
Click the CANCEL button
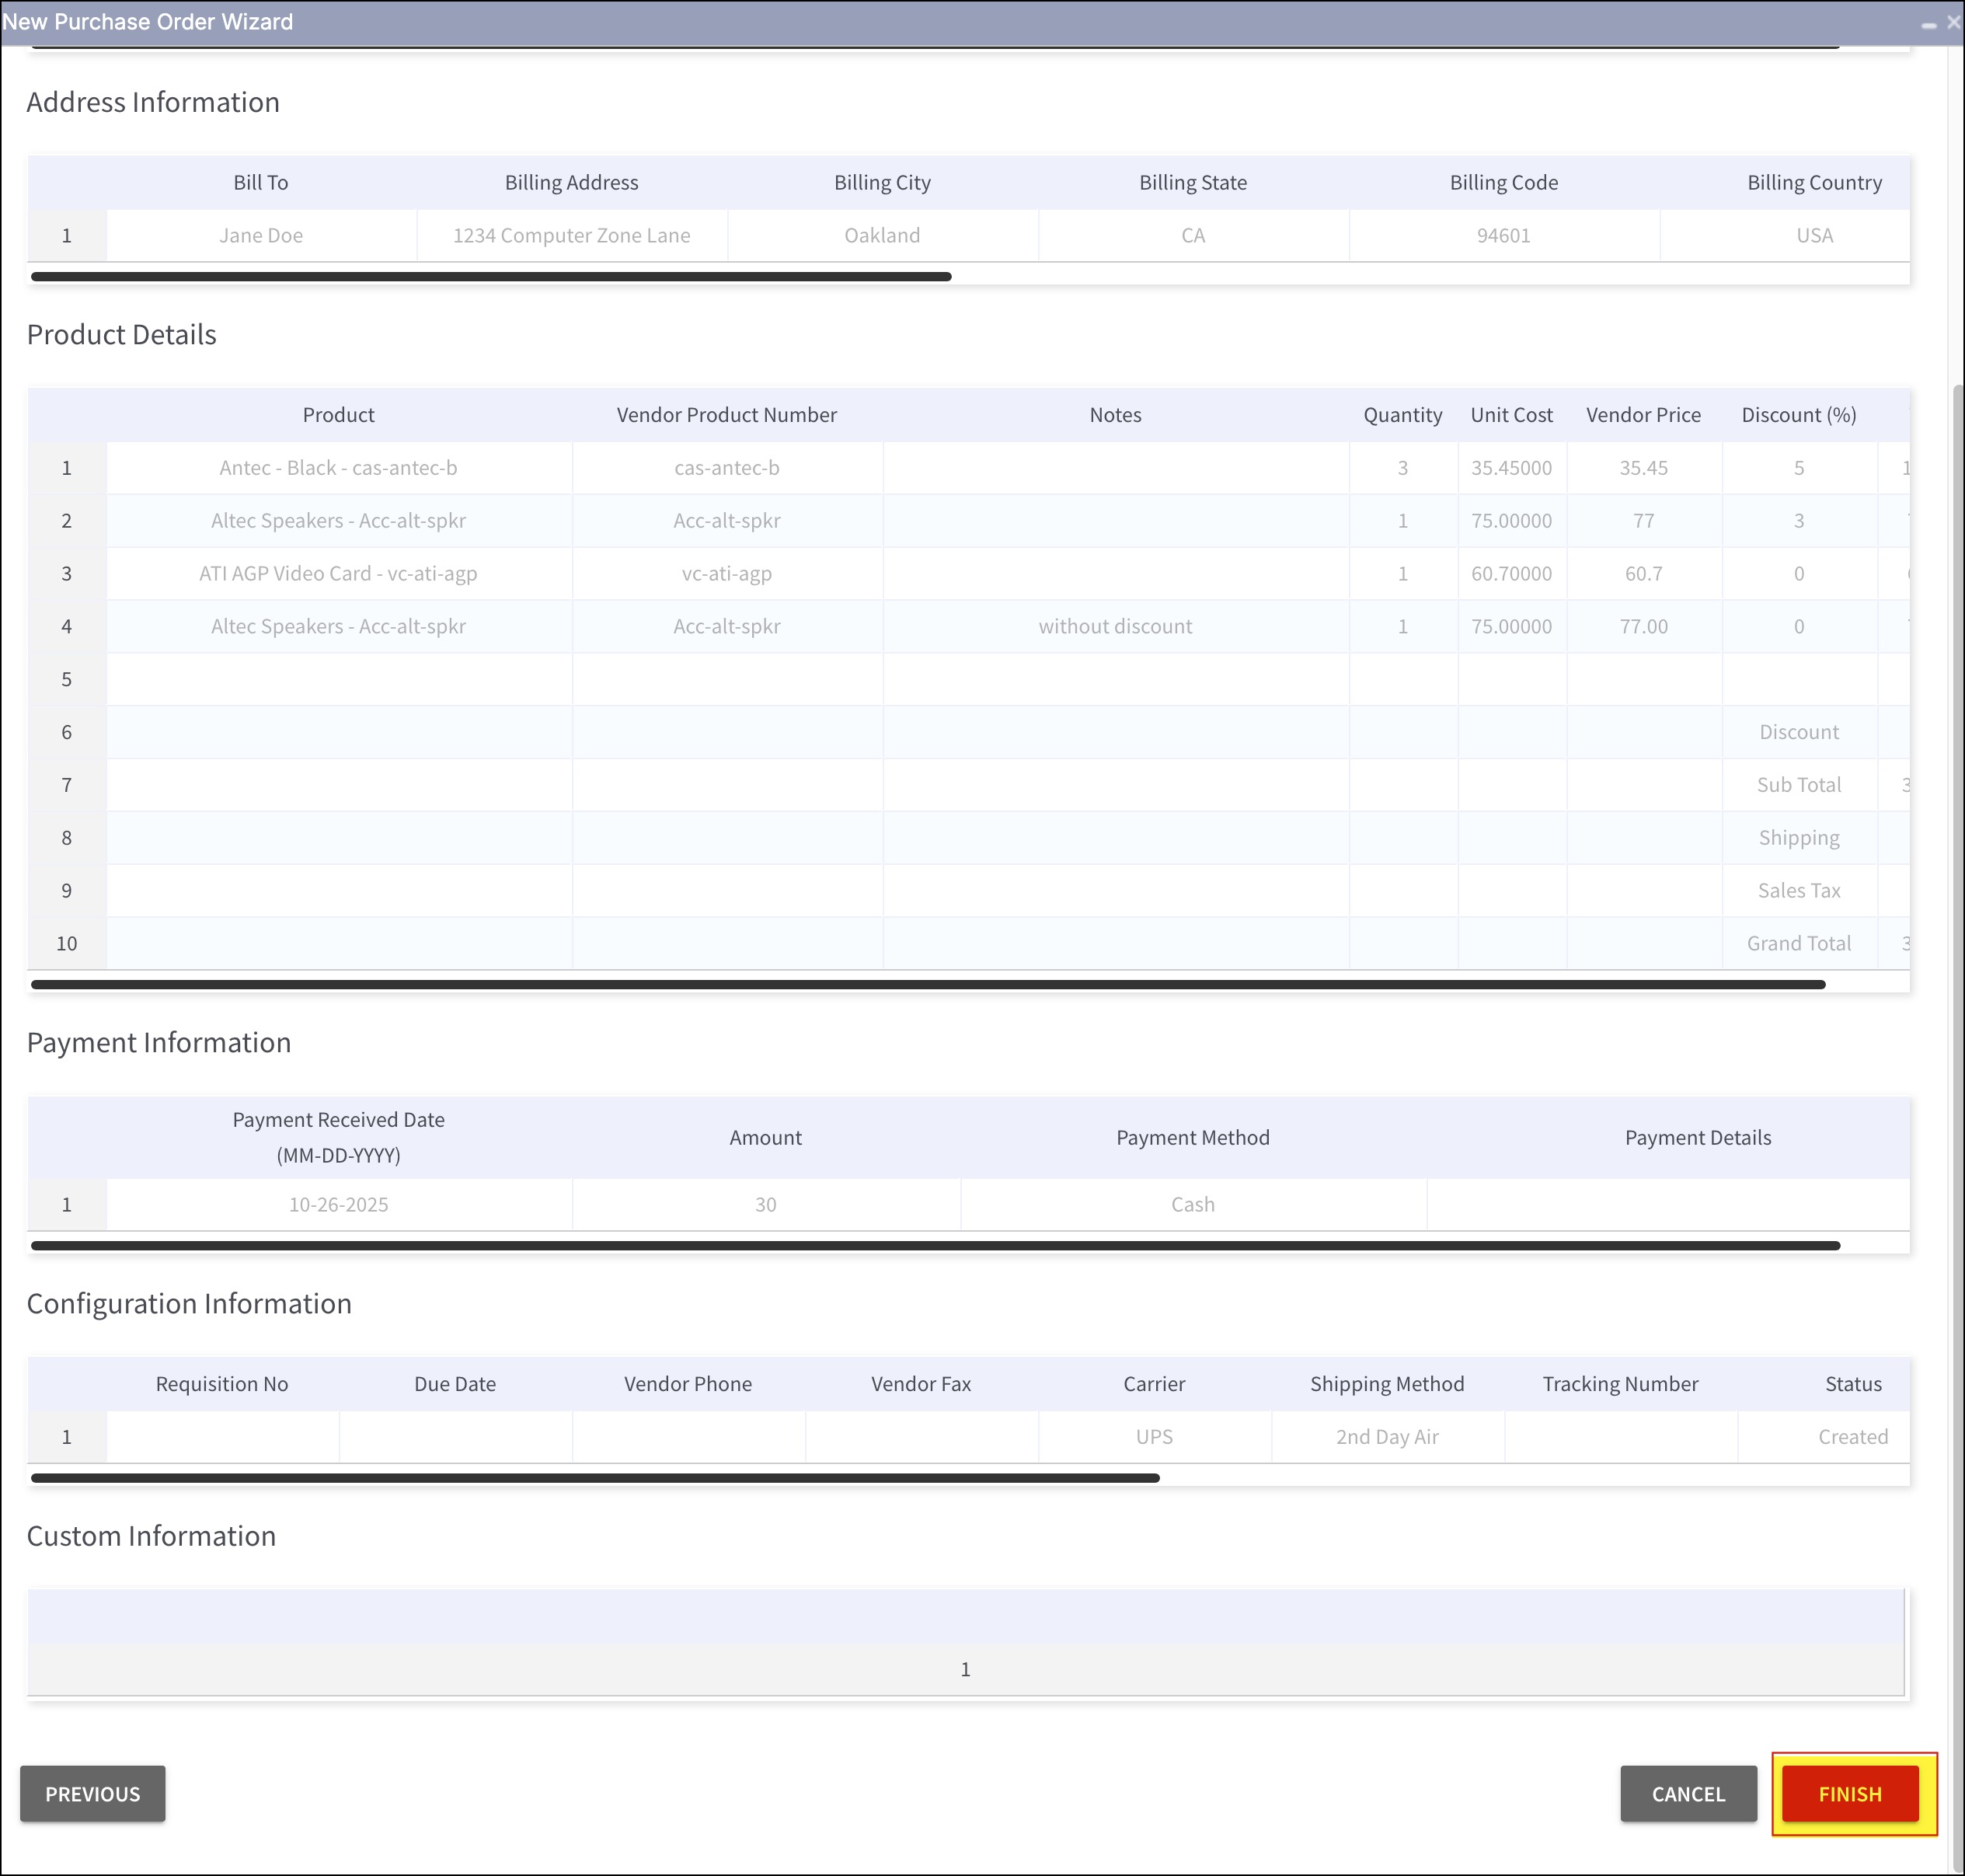point(1687,1794)
